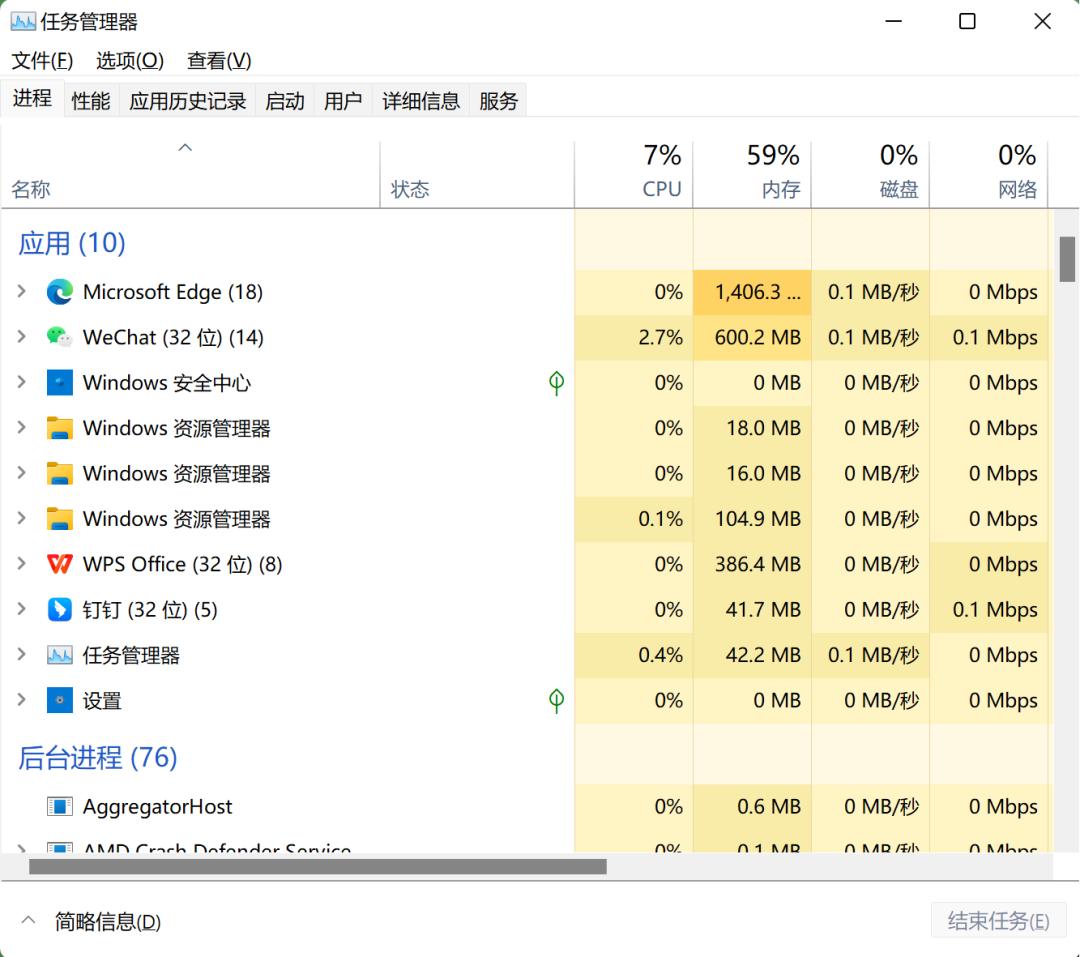The width and height of the screenshot is (1080, 957).
Task: Click the WPS Office icon
Action: pos(59,564)
